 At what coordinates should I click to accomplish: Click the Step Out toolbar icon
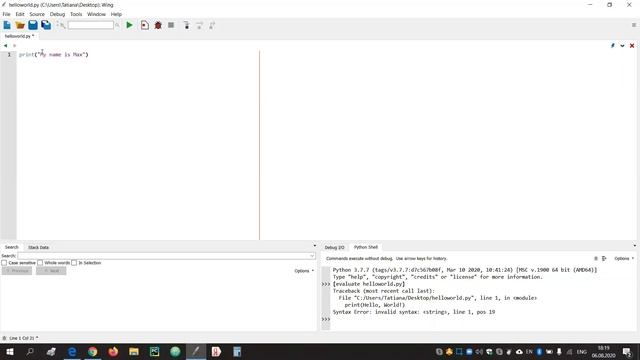[x=212, y=25]
